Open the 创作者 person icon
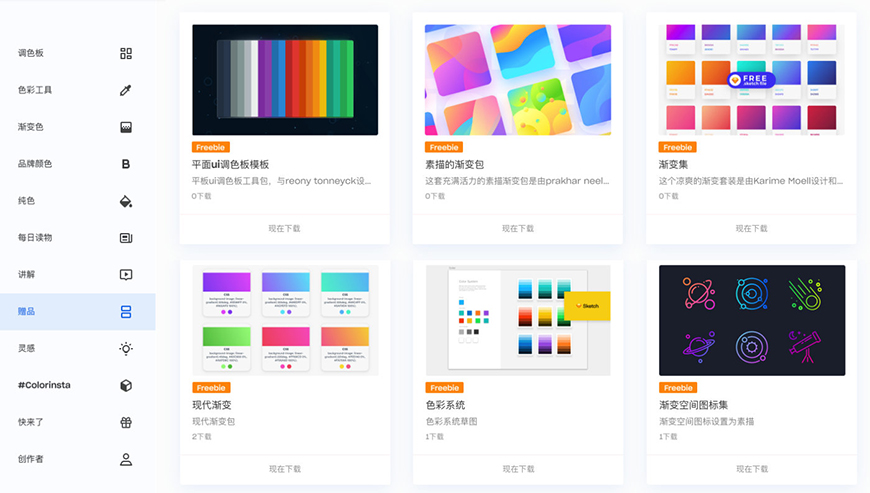Viewport: 870px width, 493px height. click(x=126, y=459)
